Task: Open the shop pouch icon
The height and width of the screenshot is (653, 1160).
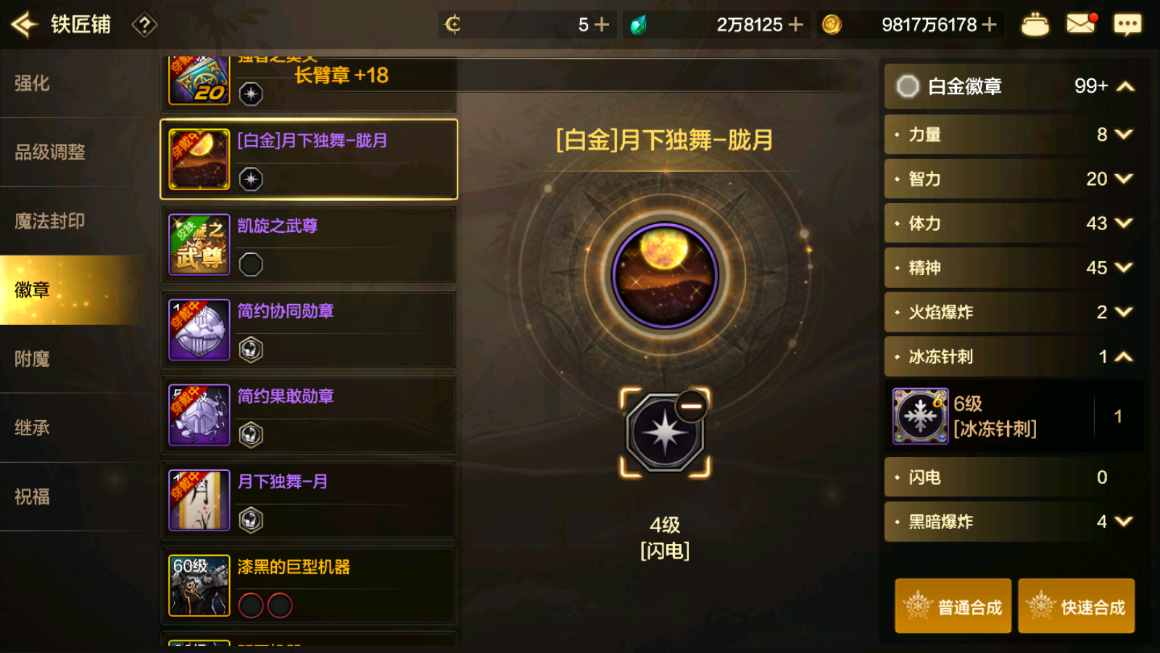Action: tap(1034, 24)
